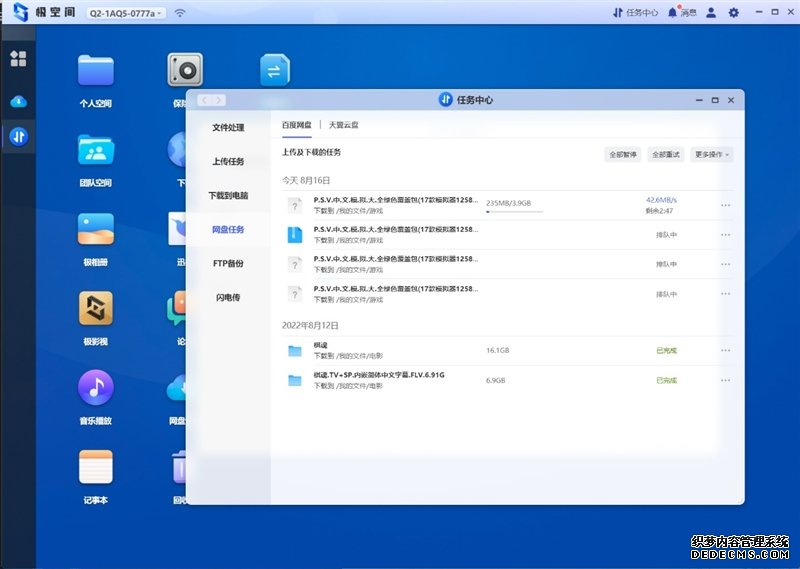
Task: Click the blue archive file icon in queued task
Action: (x=295, y=235)
